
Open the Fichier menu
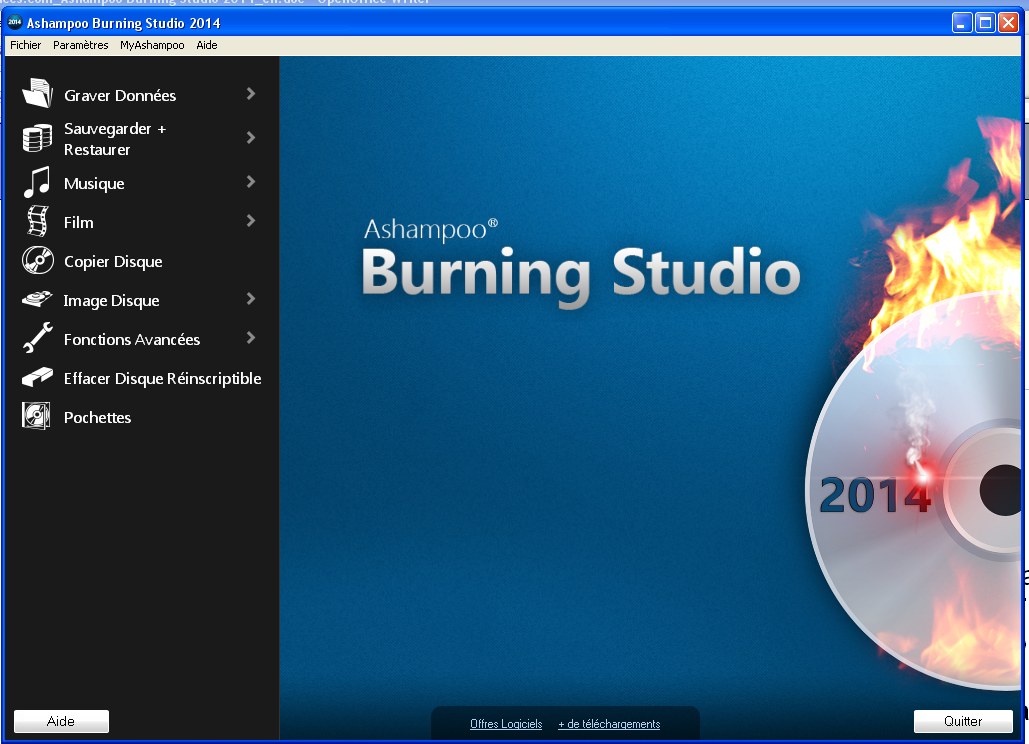[x=26, y=45]
